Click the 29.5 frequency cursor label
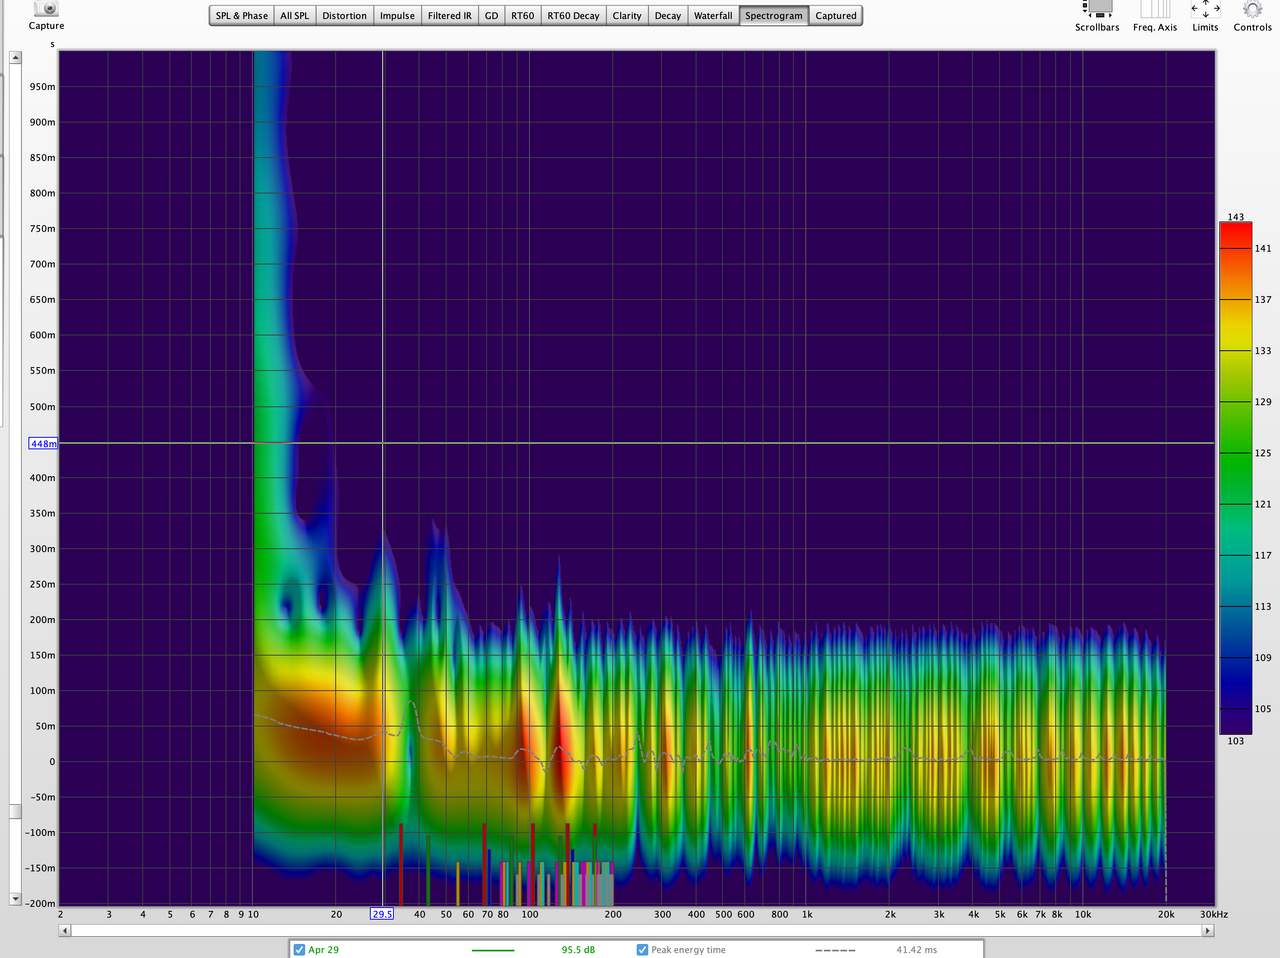Viewport: 1280px width, 958px height. (x=382, y=914)
